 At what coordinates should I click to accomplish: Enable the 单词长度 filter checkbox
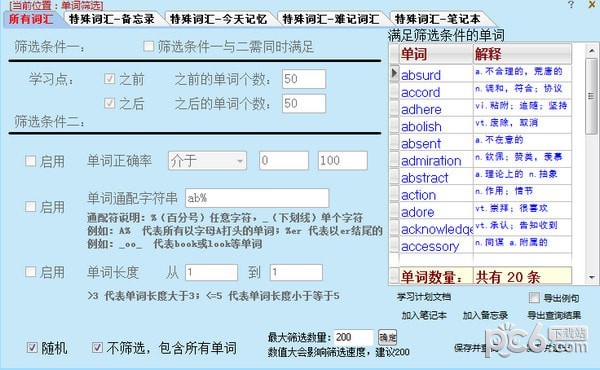pos(30,272)
